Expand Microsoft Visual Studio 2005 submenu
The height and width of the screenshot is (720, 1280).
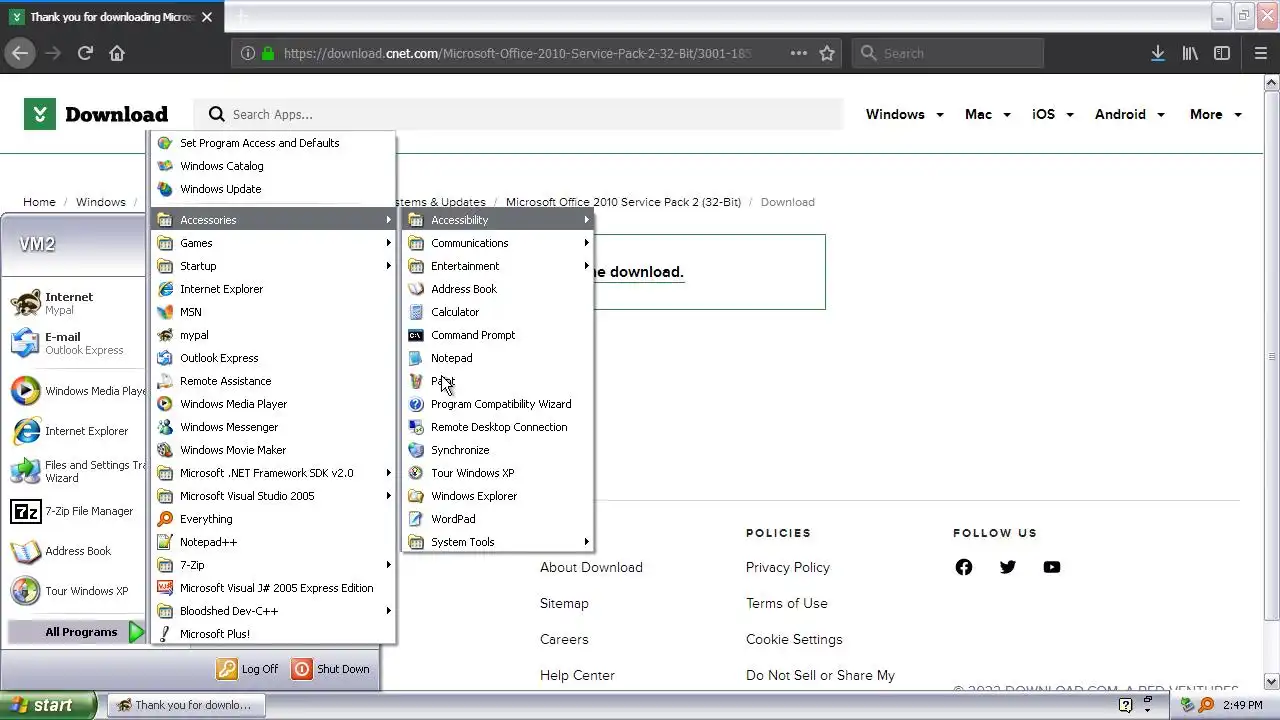(x=273, y=496)
